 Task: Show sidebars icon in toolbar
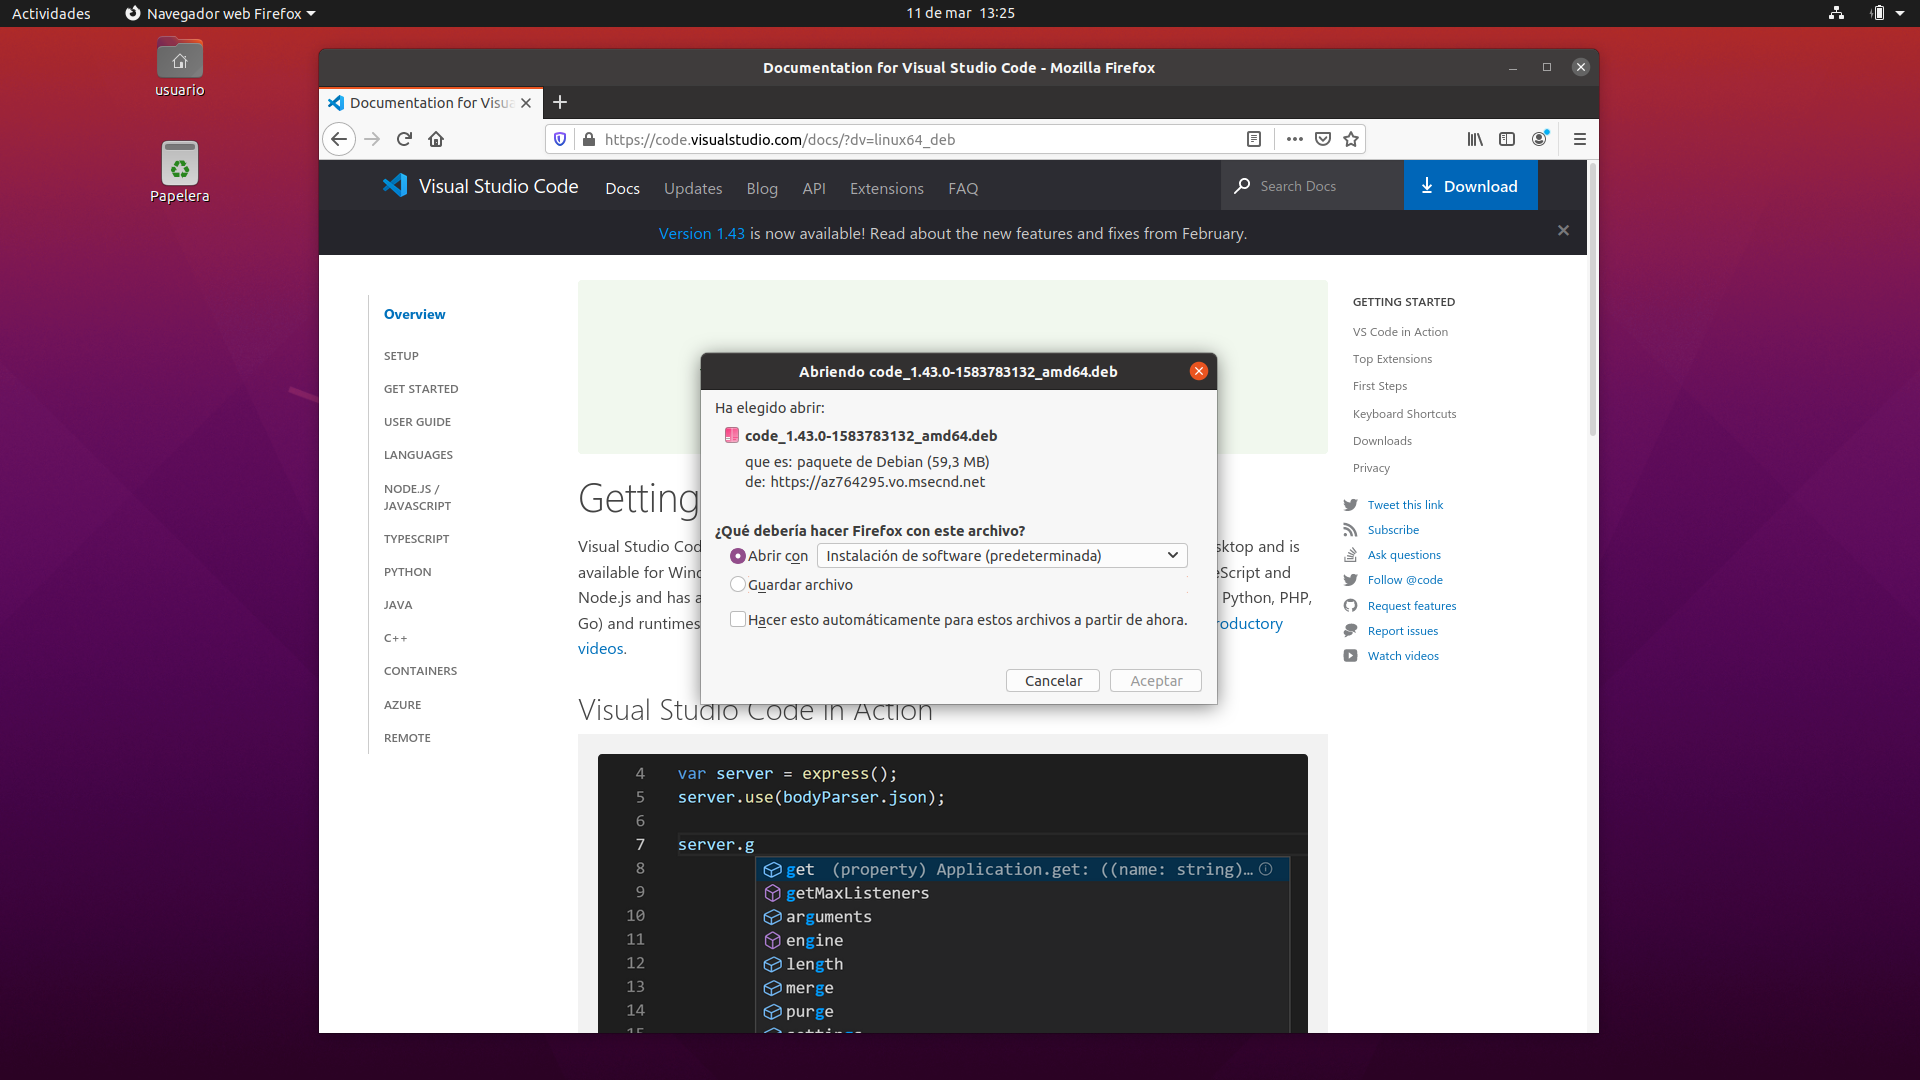coord(1507,139)
